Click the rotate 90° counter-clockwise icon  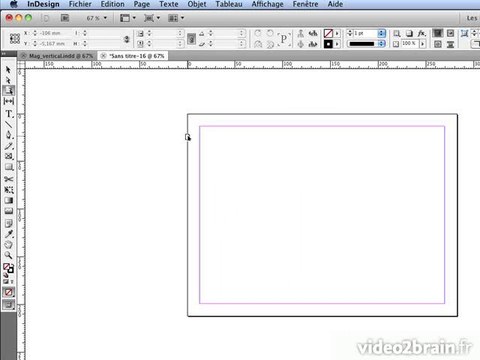270,33
